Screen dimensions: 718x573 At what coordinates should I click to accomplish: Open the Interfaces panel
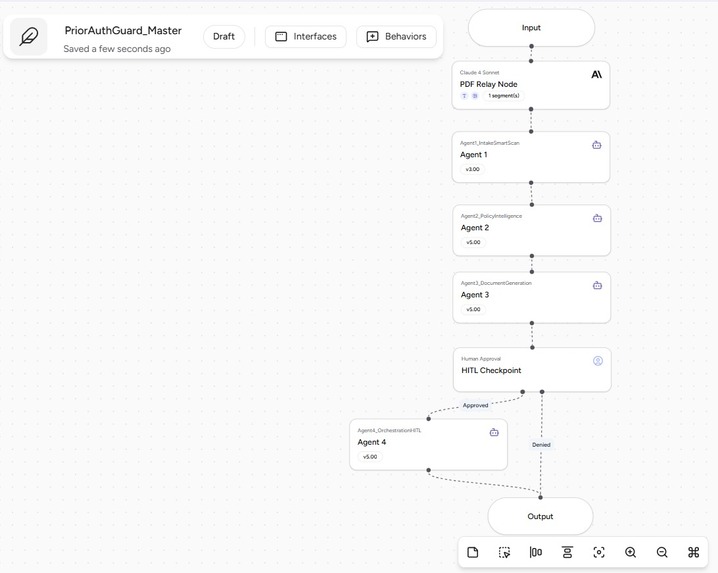(306, 37)
